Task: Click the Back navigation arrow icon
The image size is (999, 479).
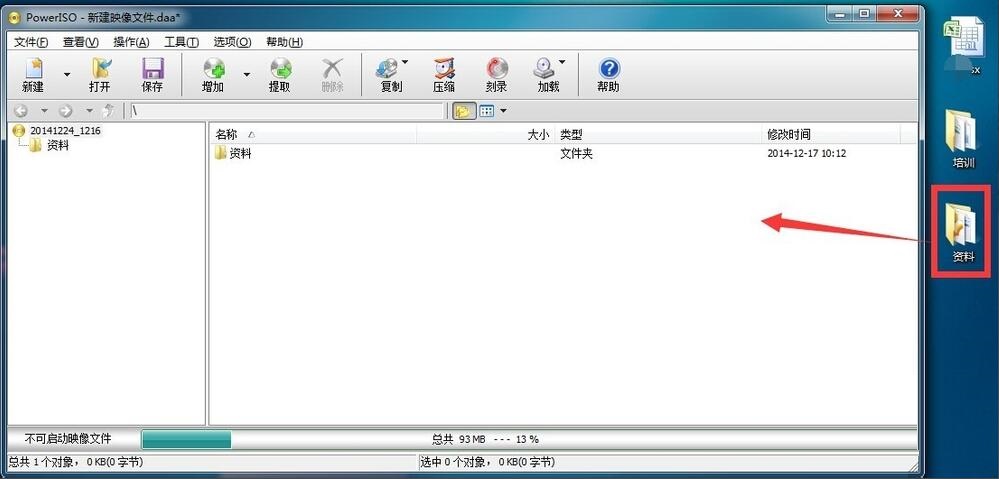Action: point(21,111)
